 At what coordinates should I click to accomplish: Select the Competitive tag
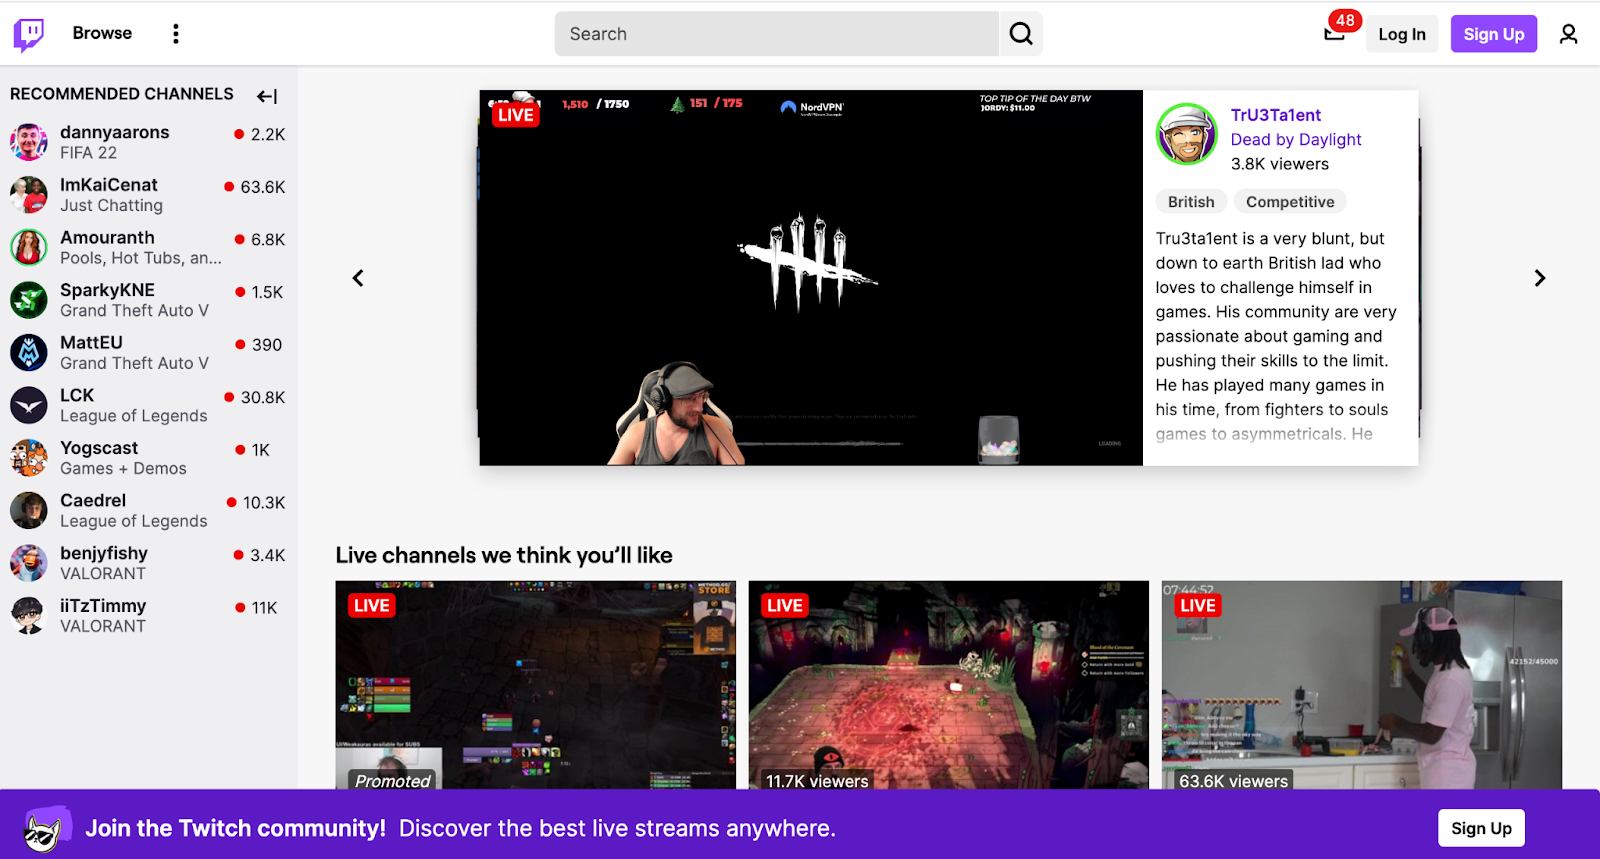(1290, 202)
